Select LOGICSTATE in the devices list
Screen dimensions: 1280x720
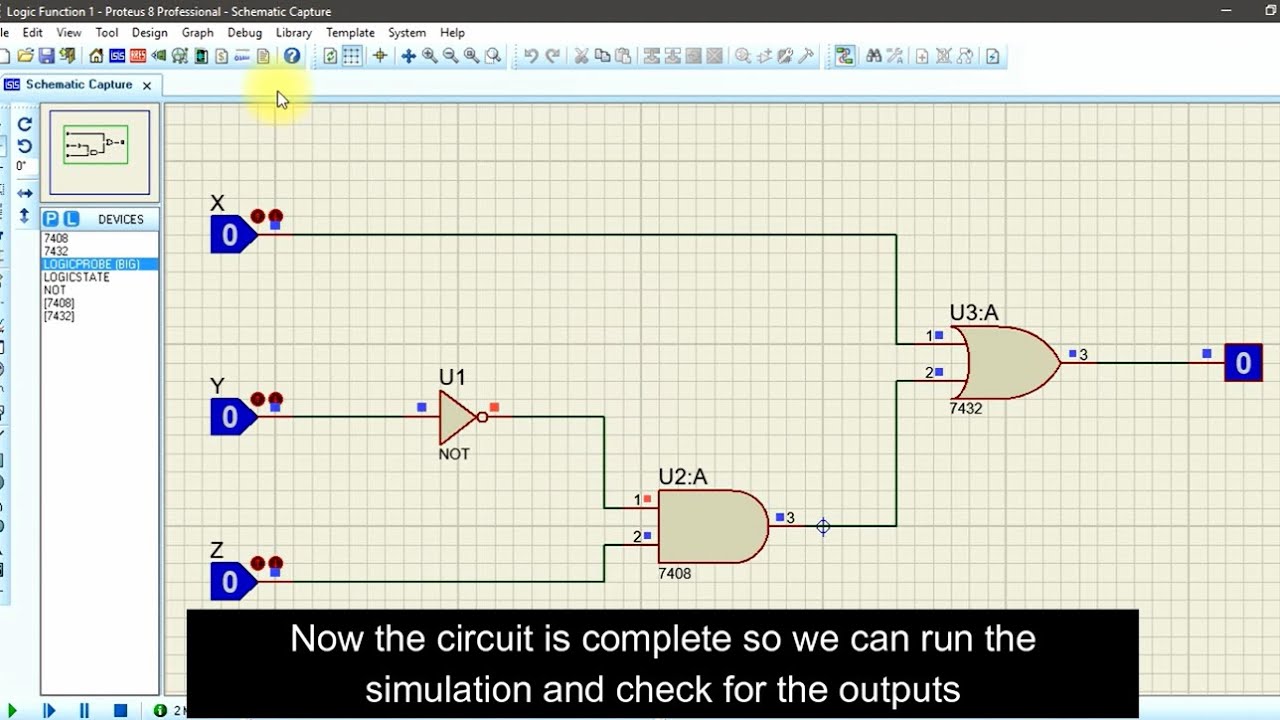[x=76, y=277]
